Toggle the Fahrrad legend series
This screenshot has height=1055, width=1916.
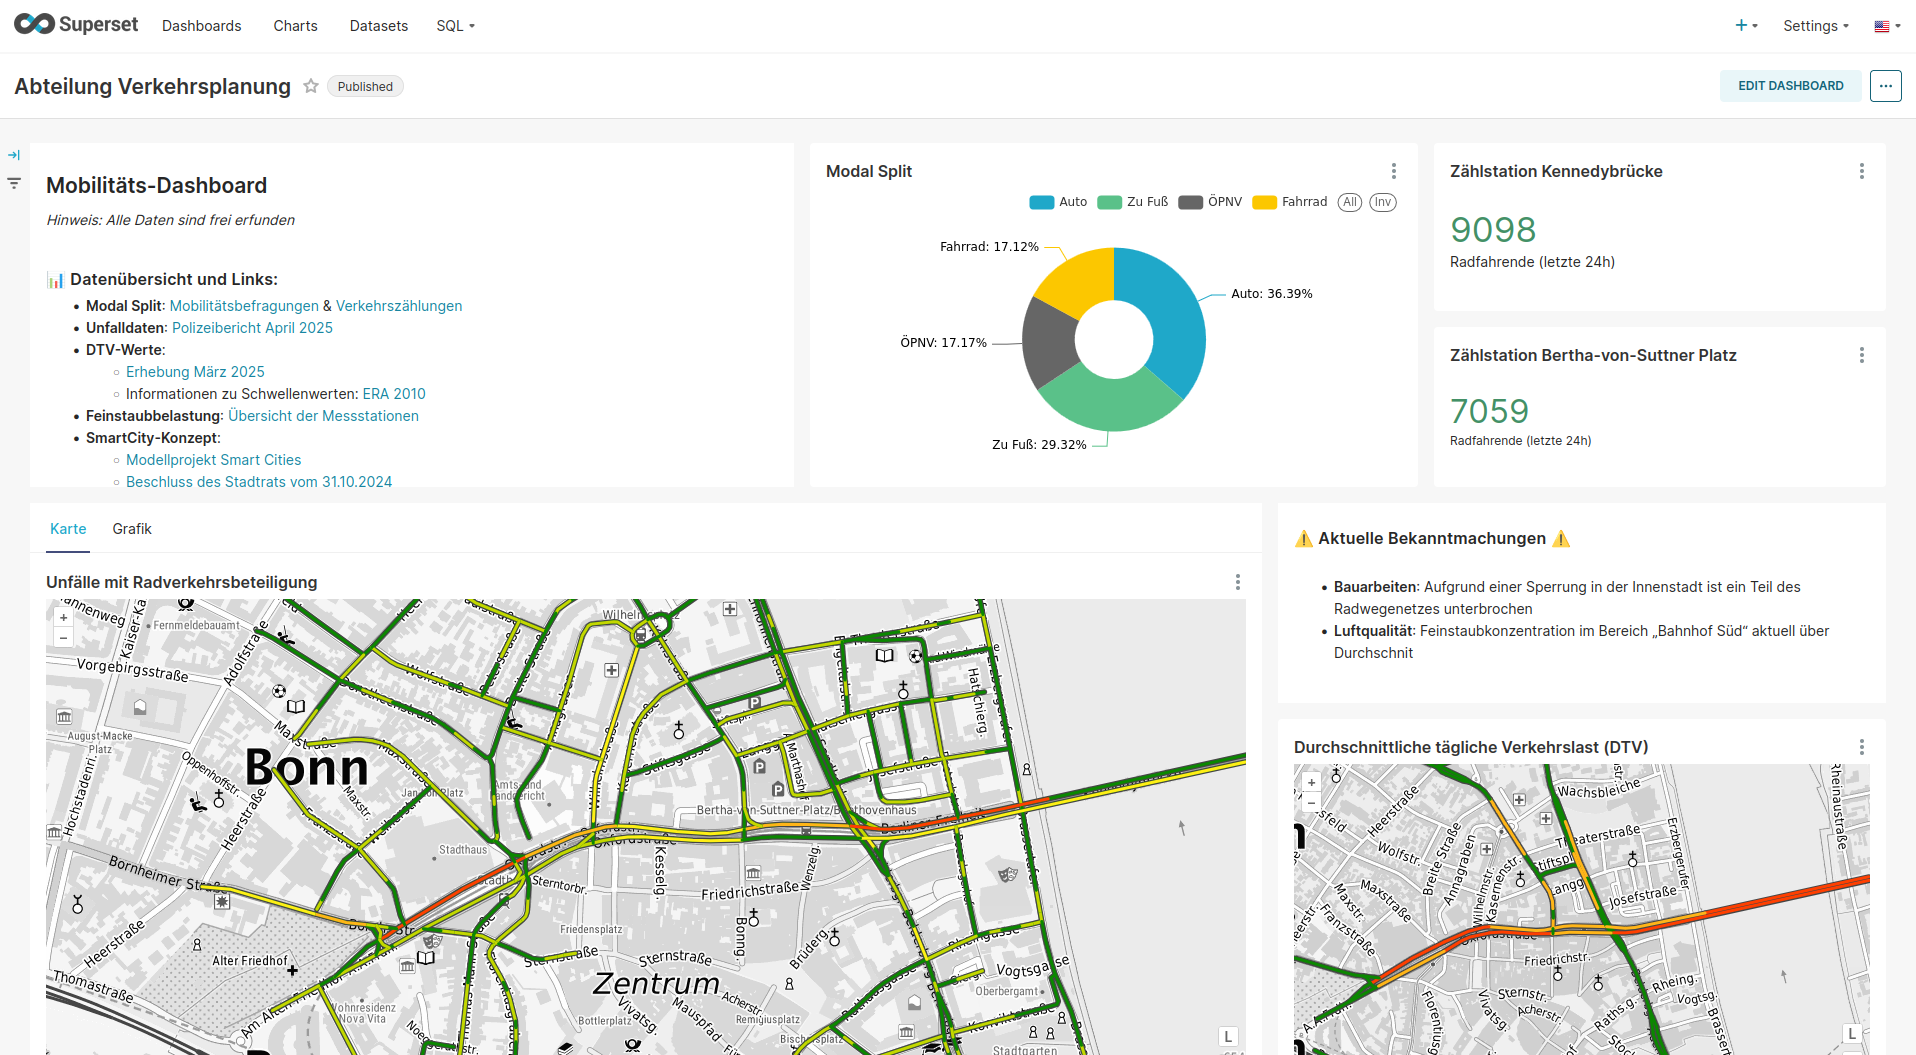coord(1290,202)
